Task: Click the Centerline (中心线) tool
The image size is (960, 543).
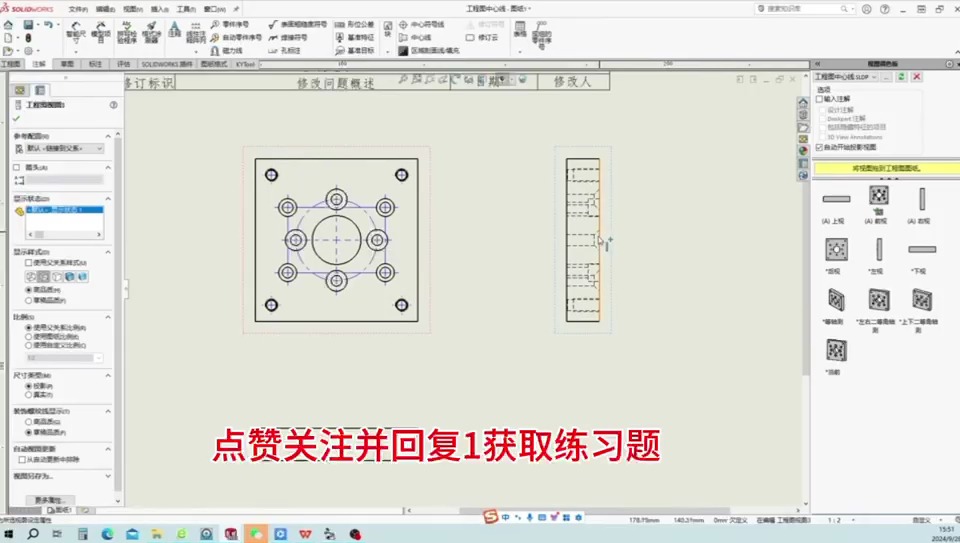Action: tap(415, 37)
